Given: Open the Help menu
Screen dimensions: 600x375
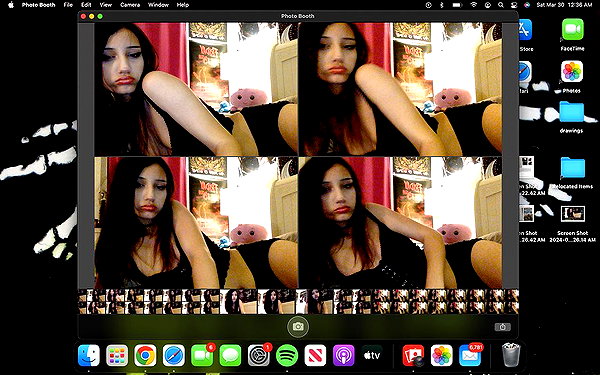Looking at the screenshot, I should tap(183, 5).
